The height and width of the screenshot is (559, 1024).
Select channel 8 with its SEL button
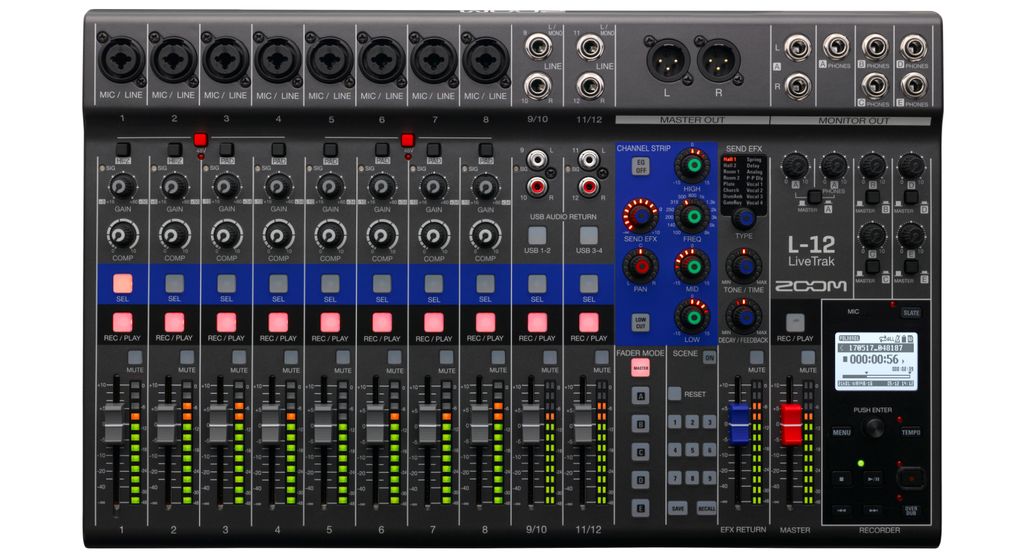click(485, 283)
